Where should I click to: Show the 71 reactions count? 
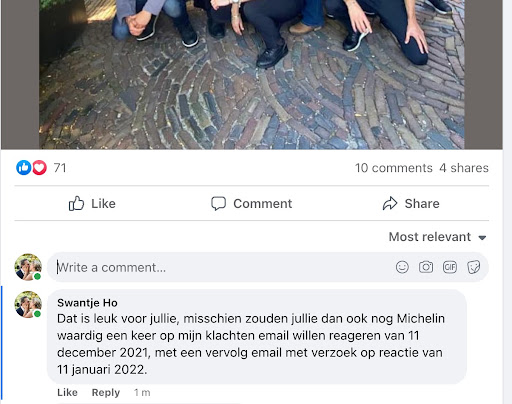60,168
